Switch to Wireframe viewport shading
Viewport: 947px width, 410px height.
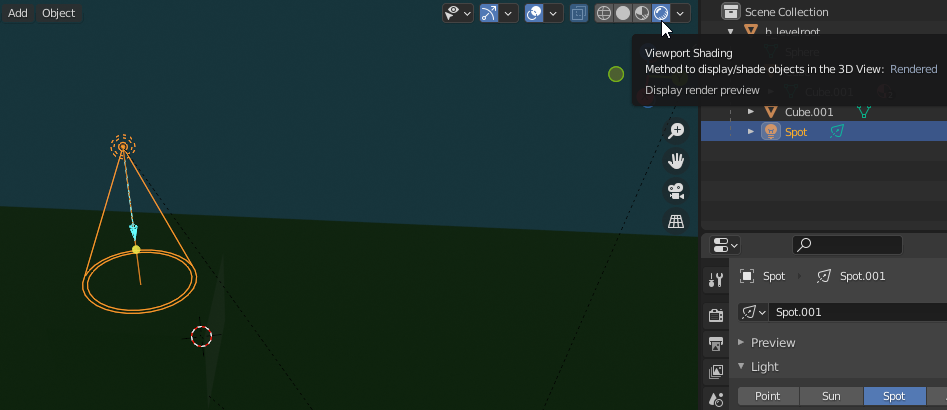[x=604, y=13]
